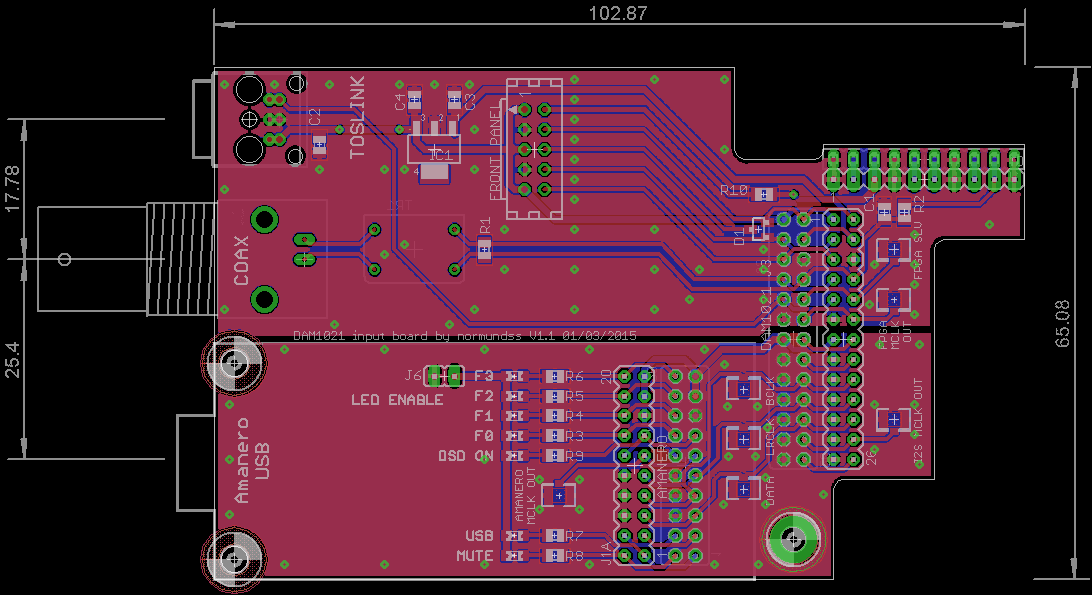Click the 65.08 height dimension label
The width and height of the screenshot is (1092, 595).
[x=1062, y=324]
